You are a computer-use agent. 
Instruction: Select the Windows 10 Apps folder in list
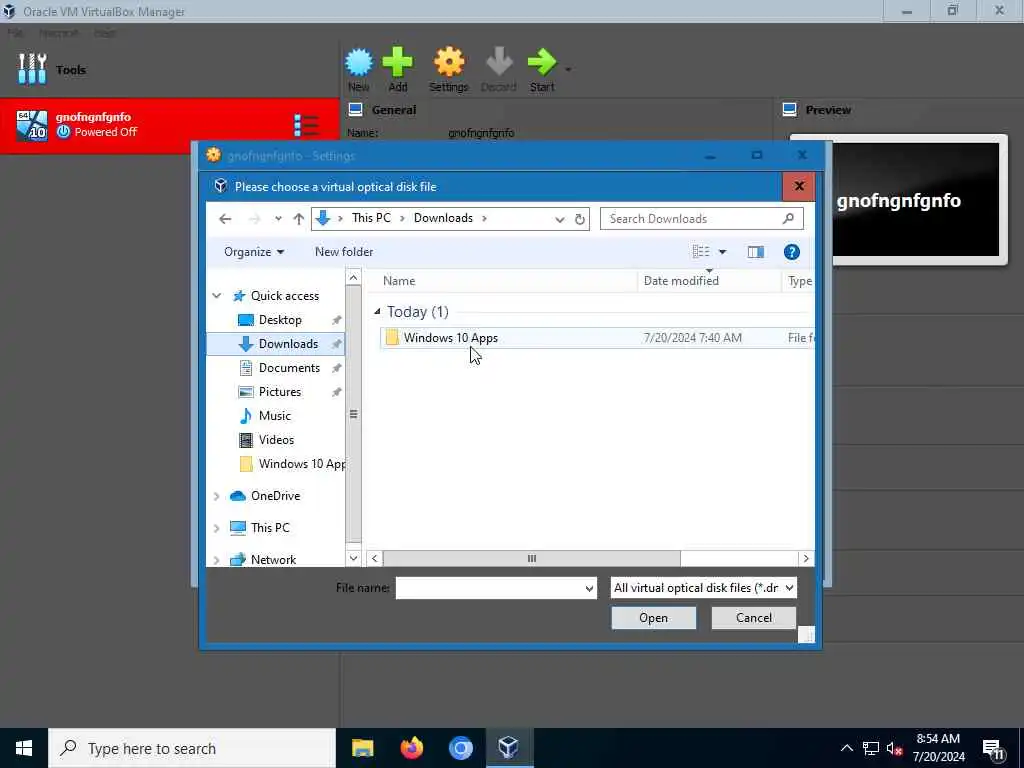451,338
